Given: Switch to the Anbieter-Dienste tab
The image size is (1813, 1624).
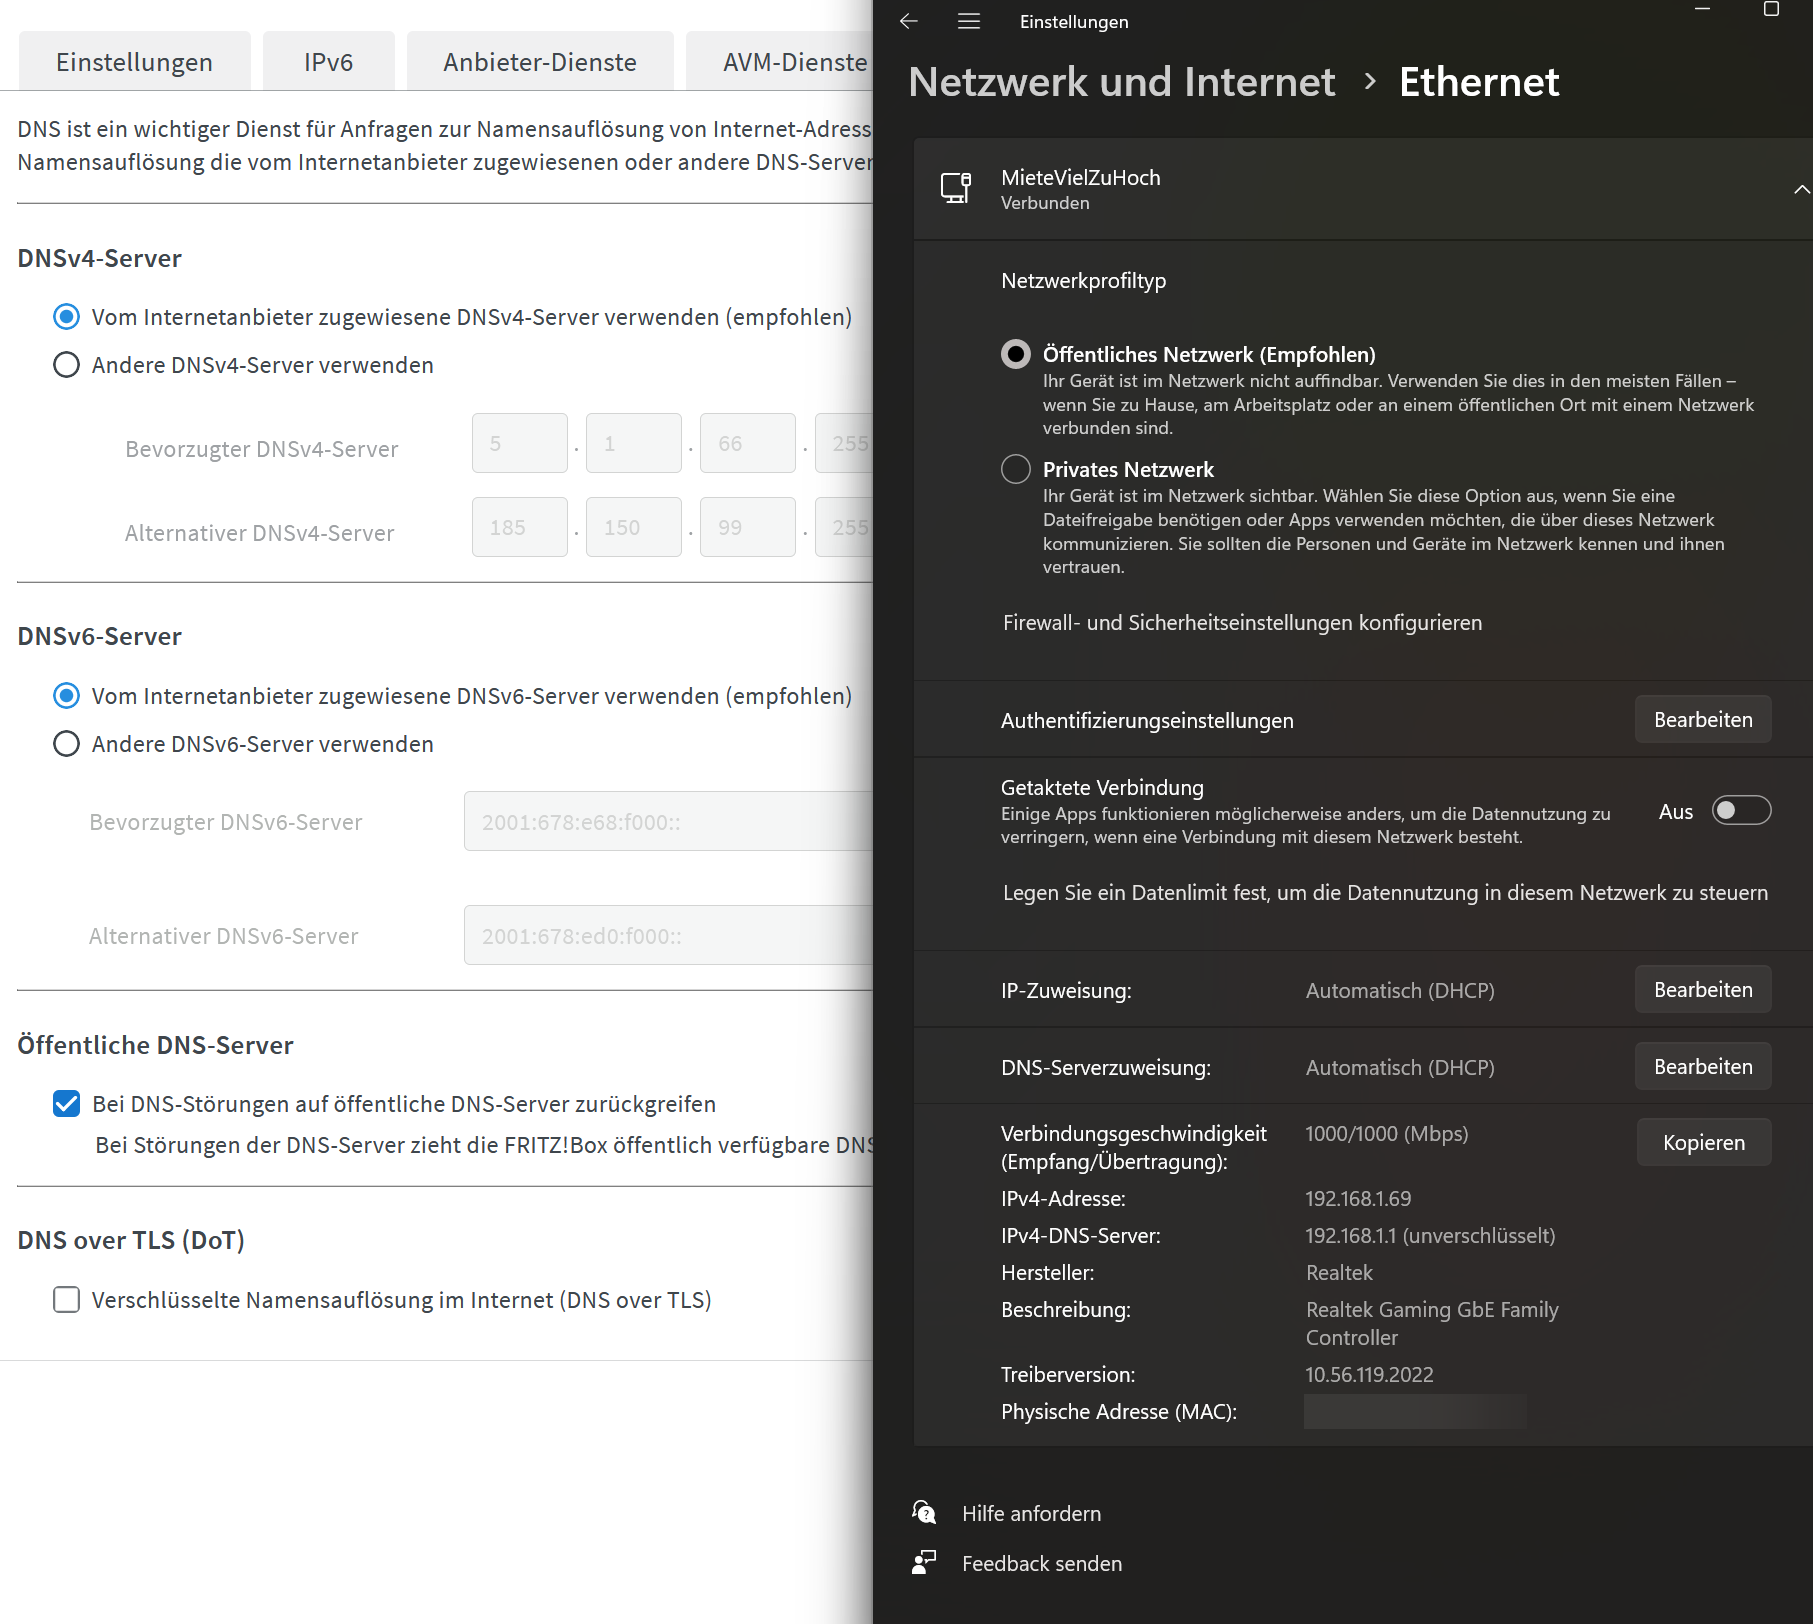Looking at the screenshot, I should pyautogui.click(x=539, y=62).
